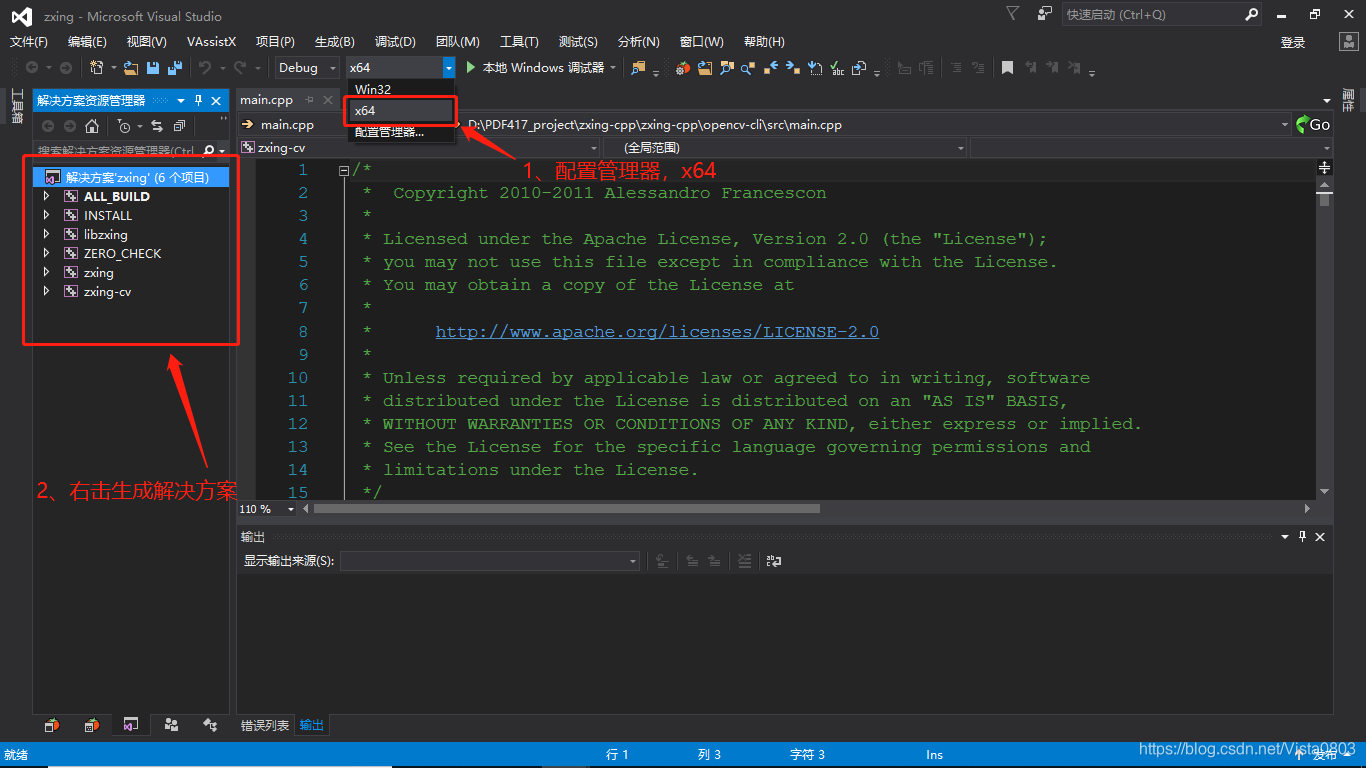
Task: Click the user account avatar icon
Action: 1349,42
